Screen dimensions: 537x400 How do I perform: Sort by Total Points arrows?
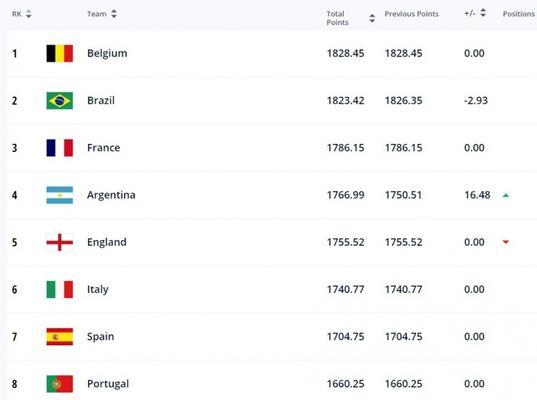372,18
